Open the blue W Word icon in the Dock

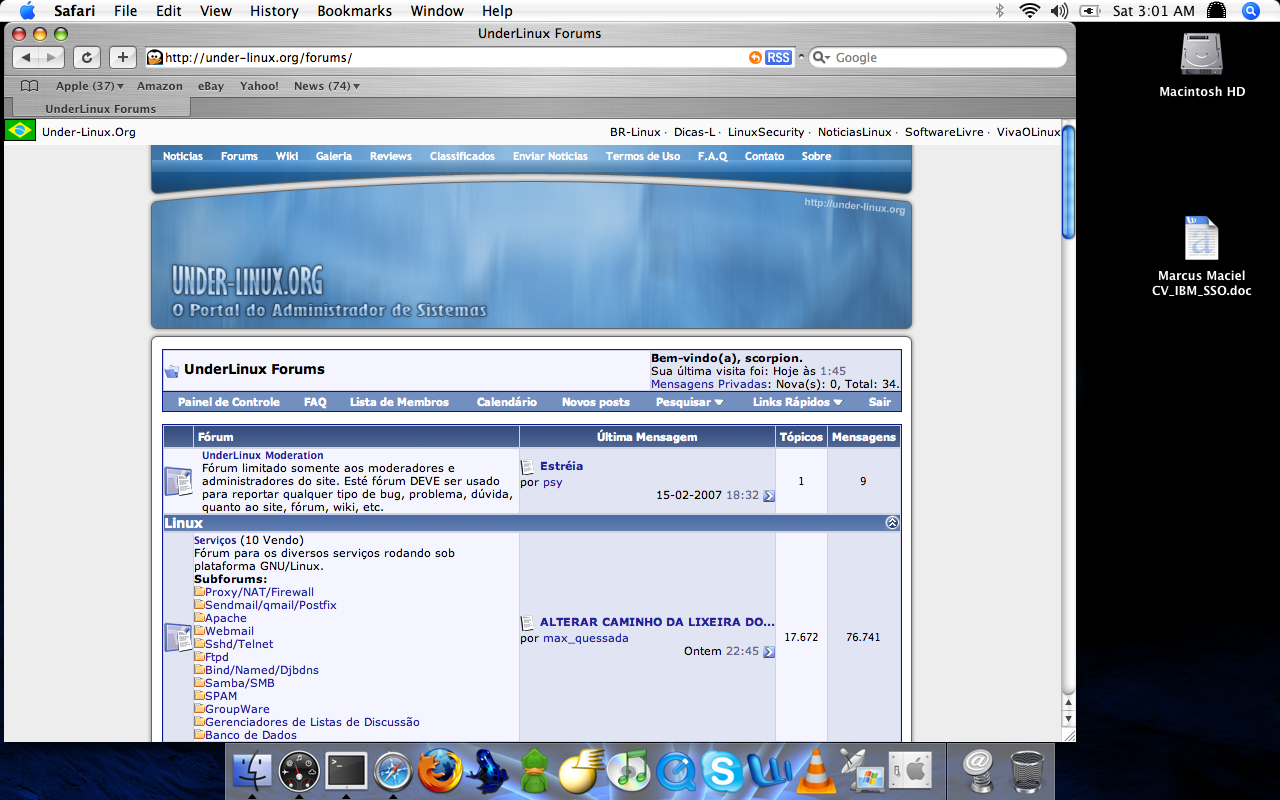769,771
